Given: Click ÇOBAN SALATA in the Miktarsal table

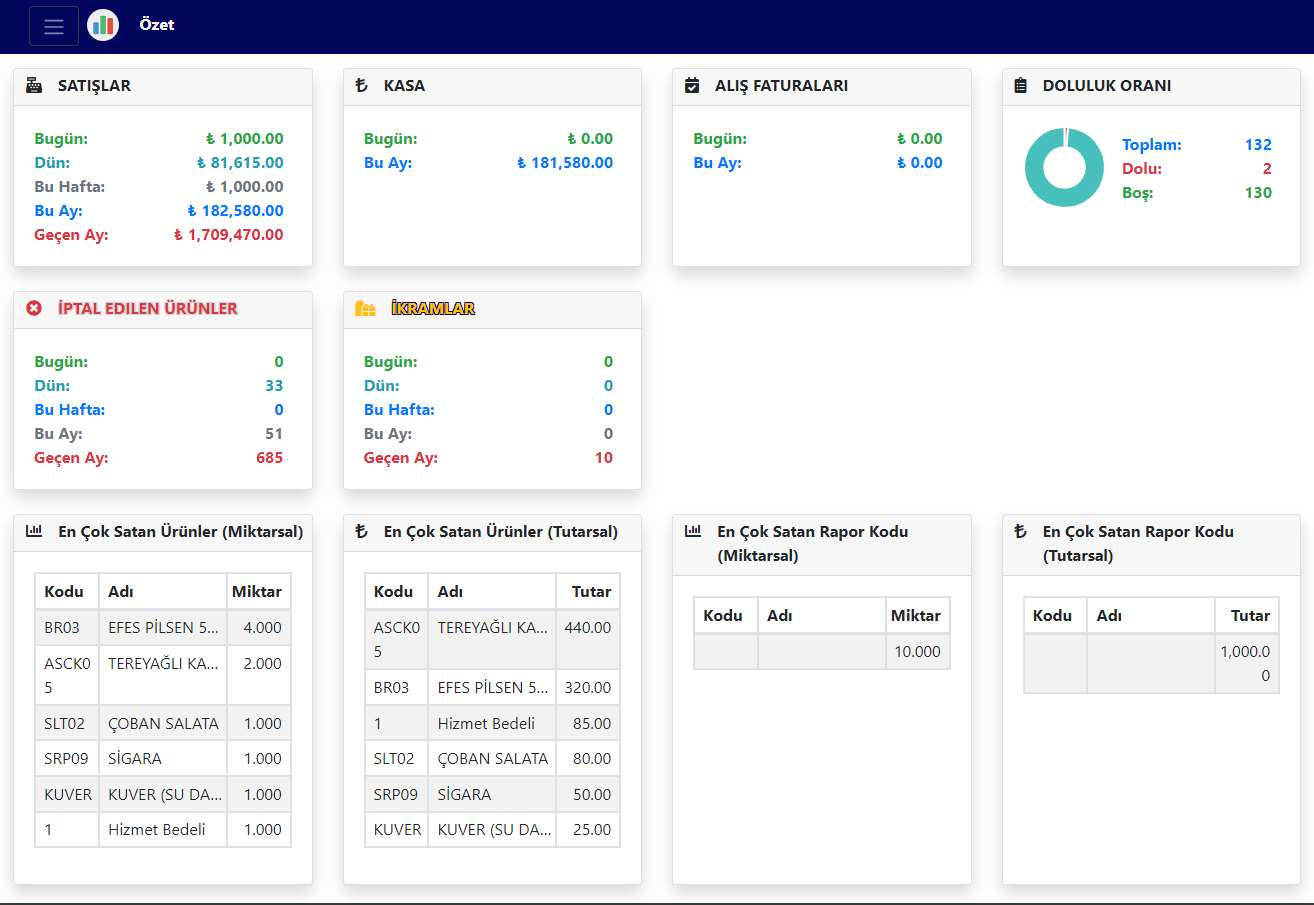Looking at the screenshot, I should (163, 723).
